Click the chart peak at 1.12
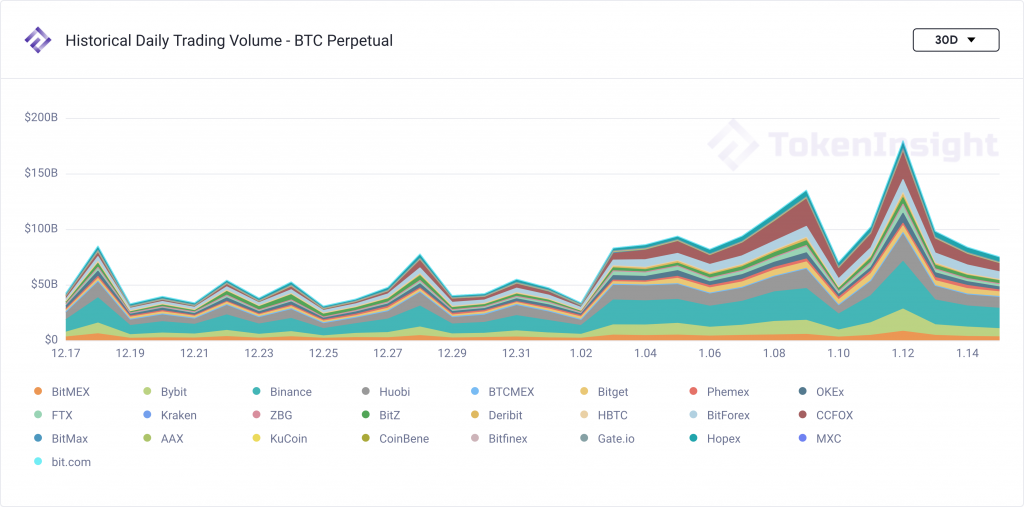 point(904,144)
